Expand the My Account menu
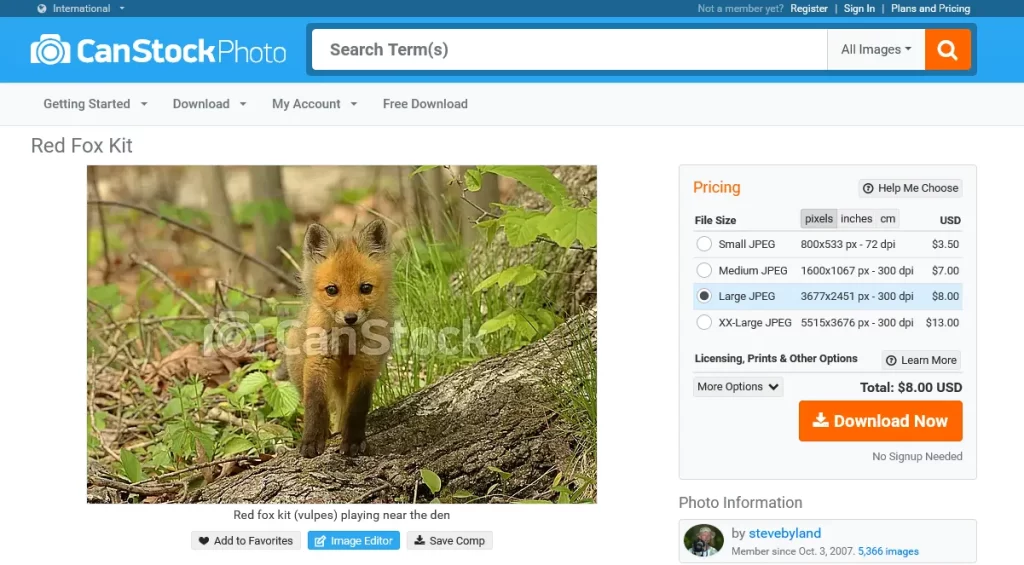Image resolution: width=1024 pixels, height=565 pixels. 315,104
